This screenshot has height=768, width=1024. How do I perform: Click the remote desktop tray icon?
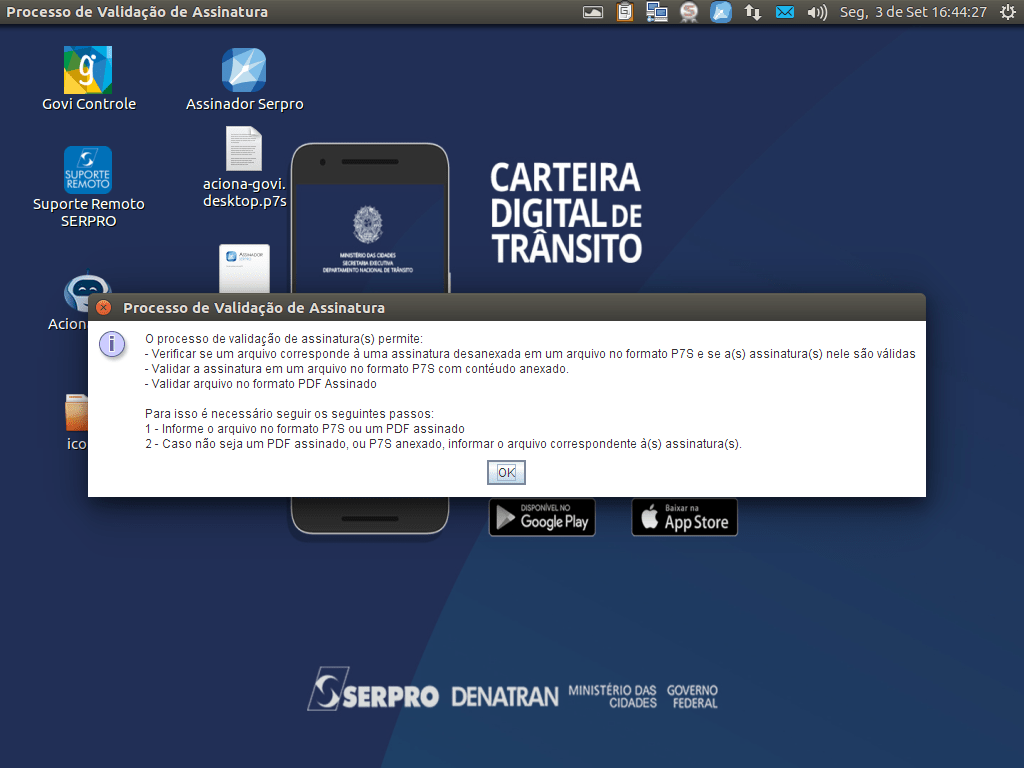(x=656, y=12)
